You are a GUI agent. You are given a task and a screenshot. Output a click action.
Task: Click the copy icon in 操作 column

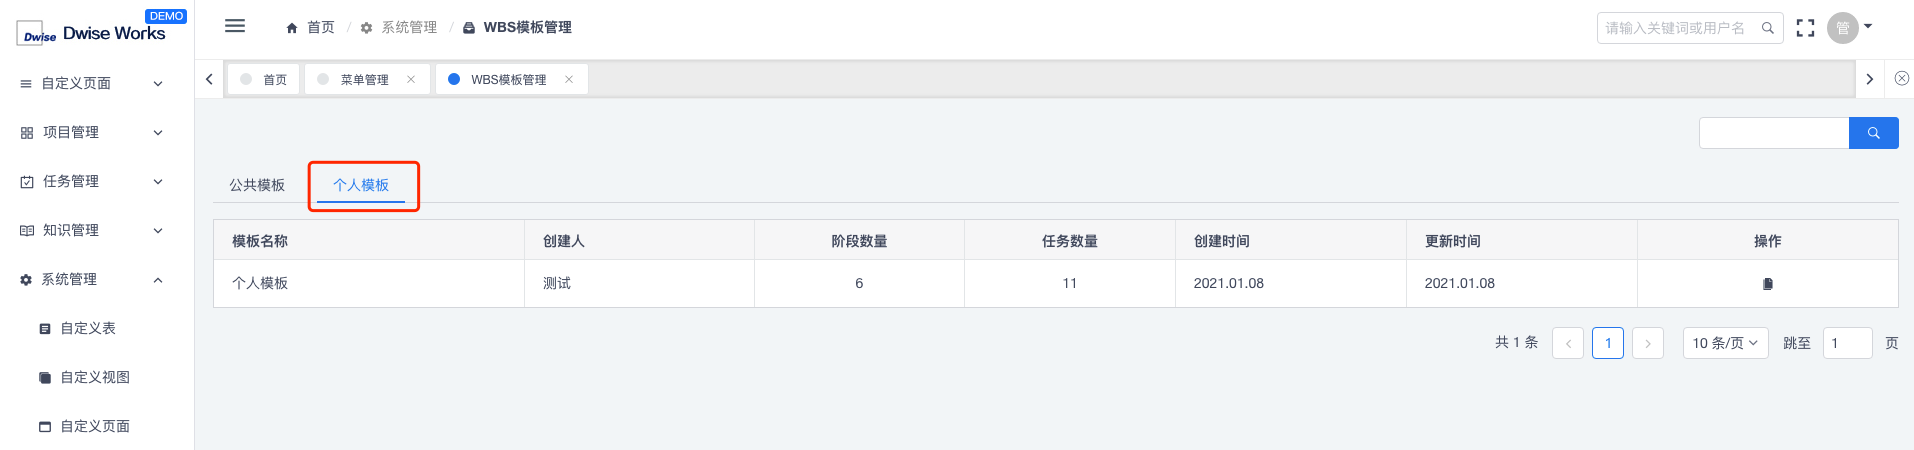tap(1768, 284)
